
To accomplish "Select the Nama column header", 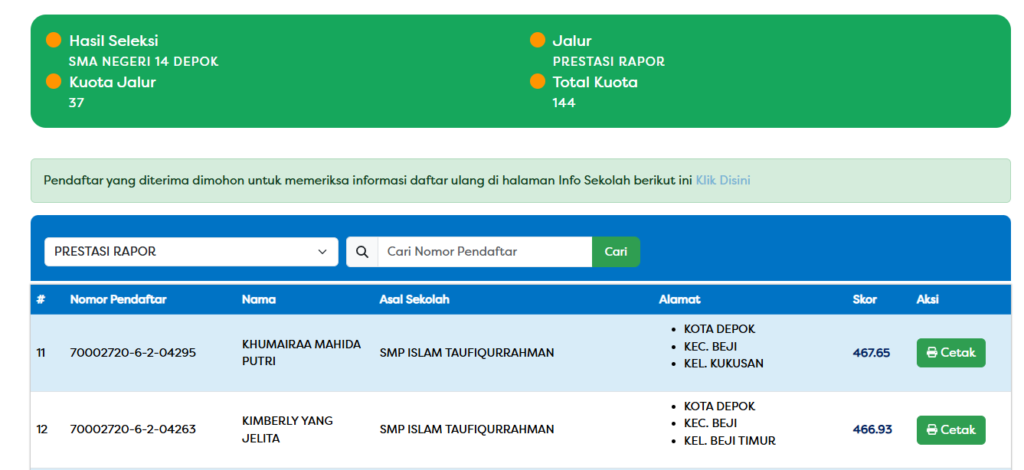I will click(x=259, y=299).
